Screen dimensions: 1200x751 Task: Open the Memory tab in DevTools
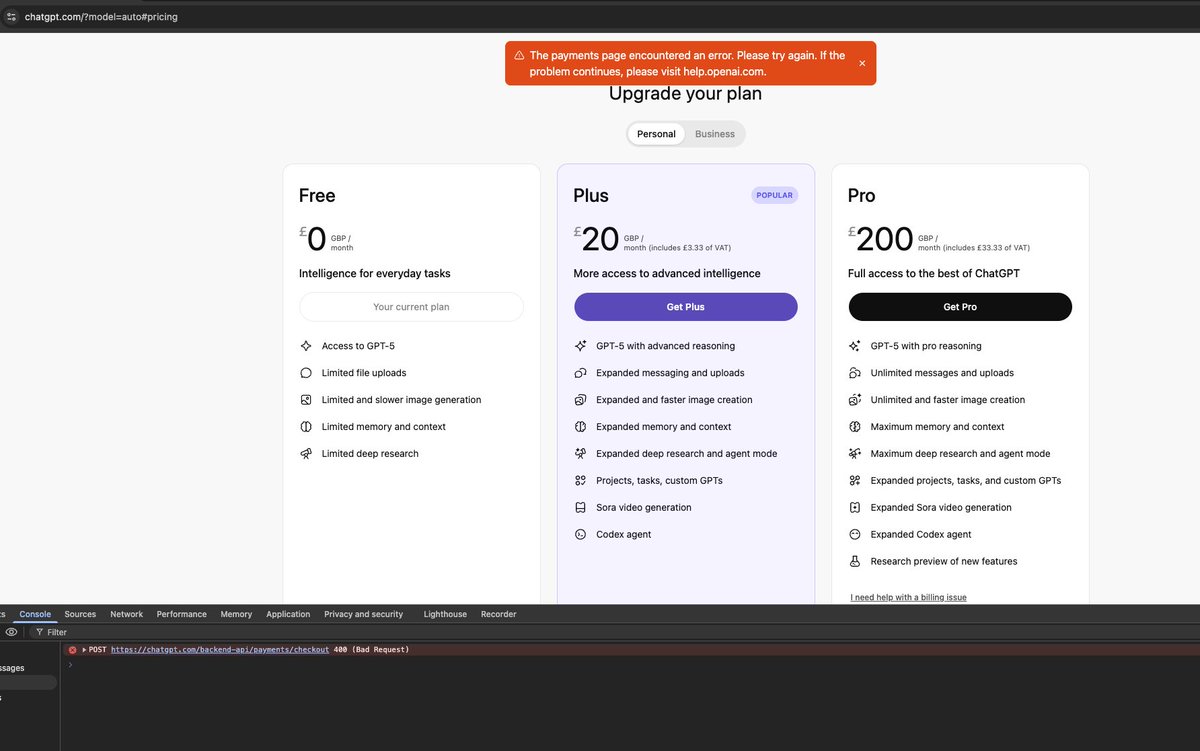click(236, 614)
